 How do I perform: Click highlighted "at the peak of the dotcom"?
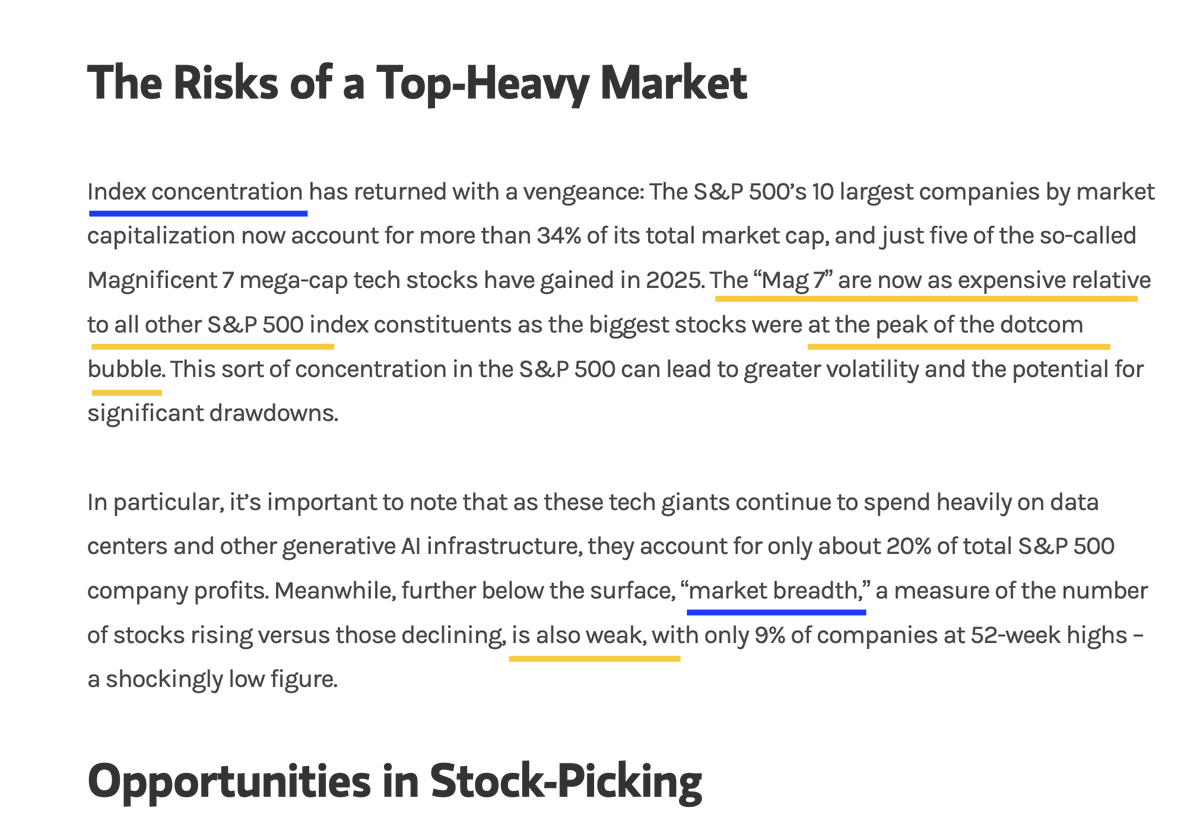(945, 325)
